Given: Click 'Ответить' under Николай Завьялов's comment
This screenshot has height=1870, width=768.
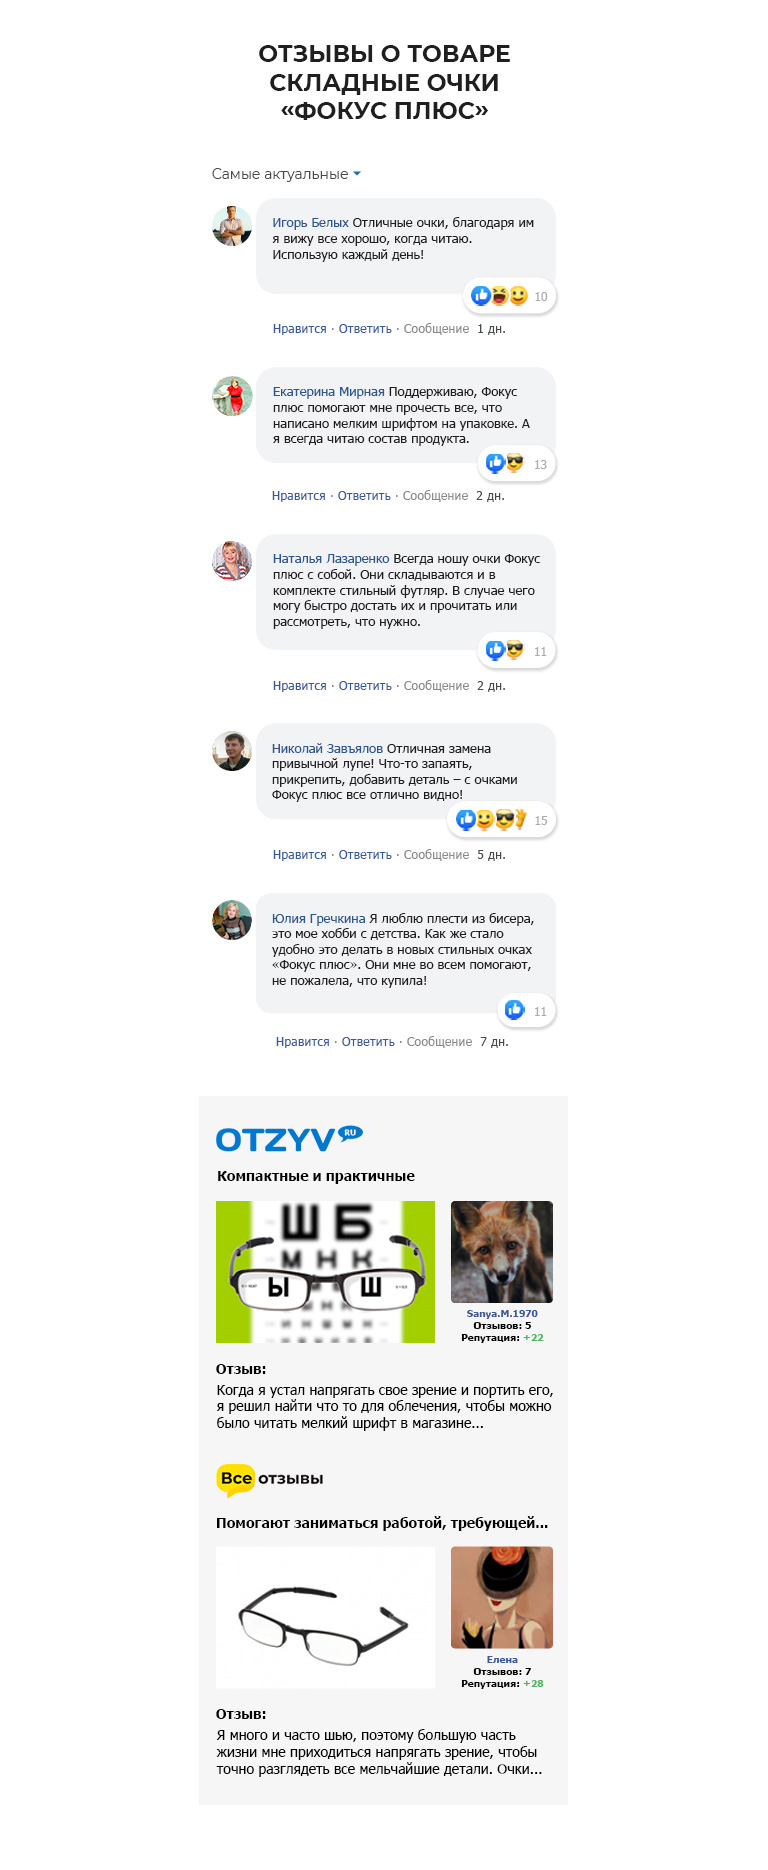Looking at the screenshot, I should point(365,855).
